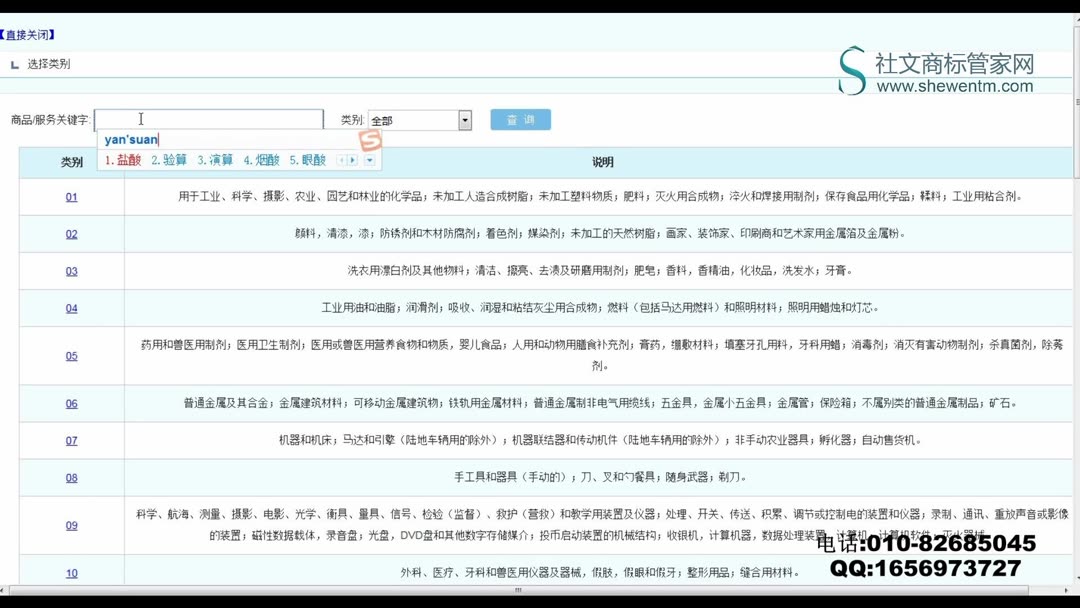Click the previous-page arrow in the candidate bar
1080x608 pixels.
point(342,160)
